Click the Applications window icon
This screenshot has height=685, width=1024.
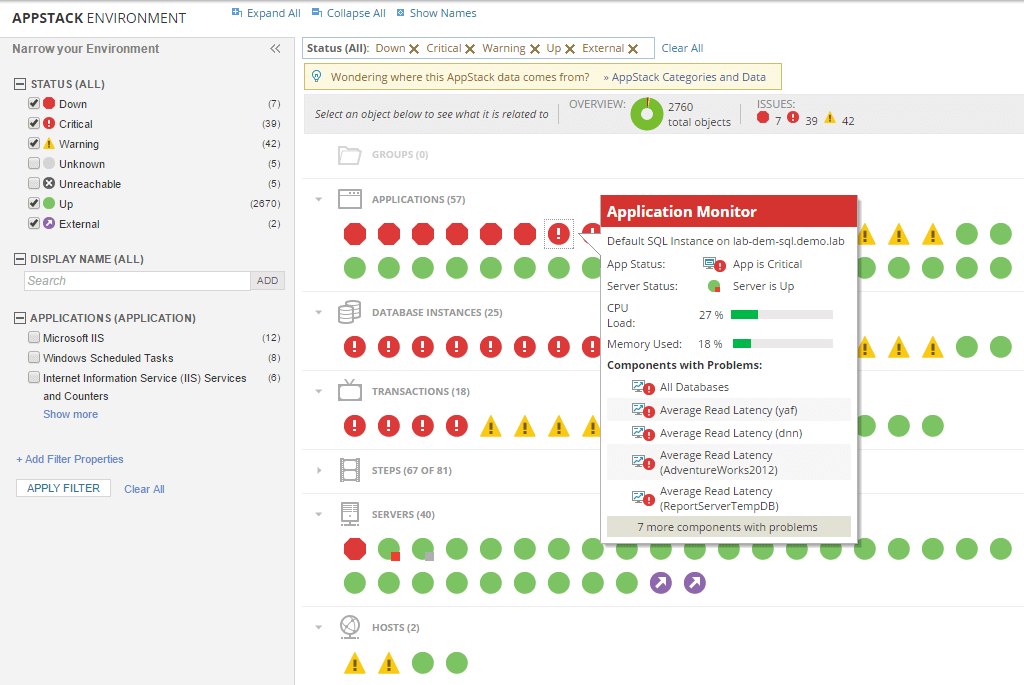click(349, 199)
